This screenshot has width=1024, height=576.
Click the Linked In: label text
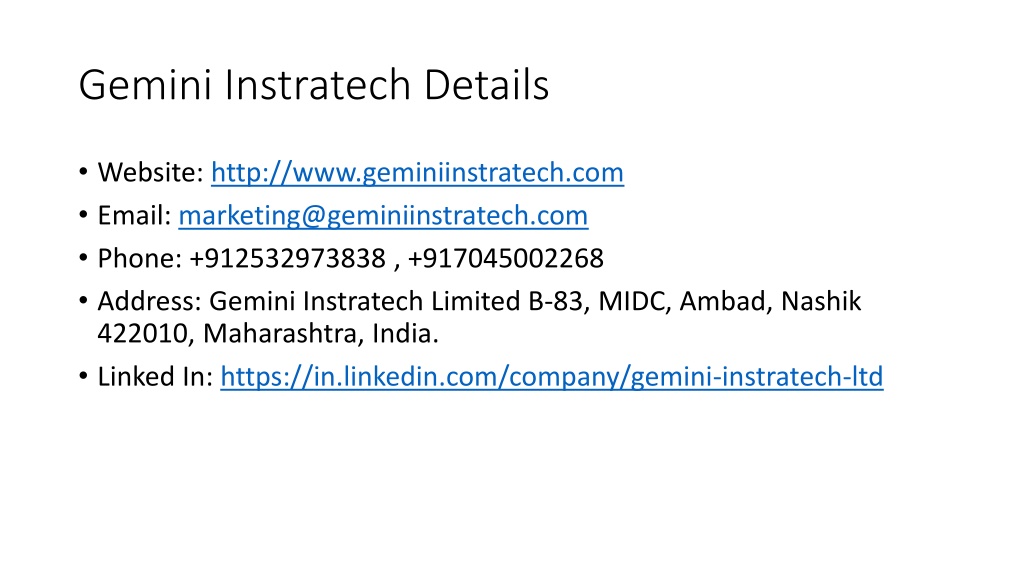pyautogui.click(x=155, y=377)
